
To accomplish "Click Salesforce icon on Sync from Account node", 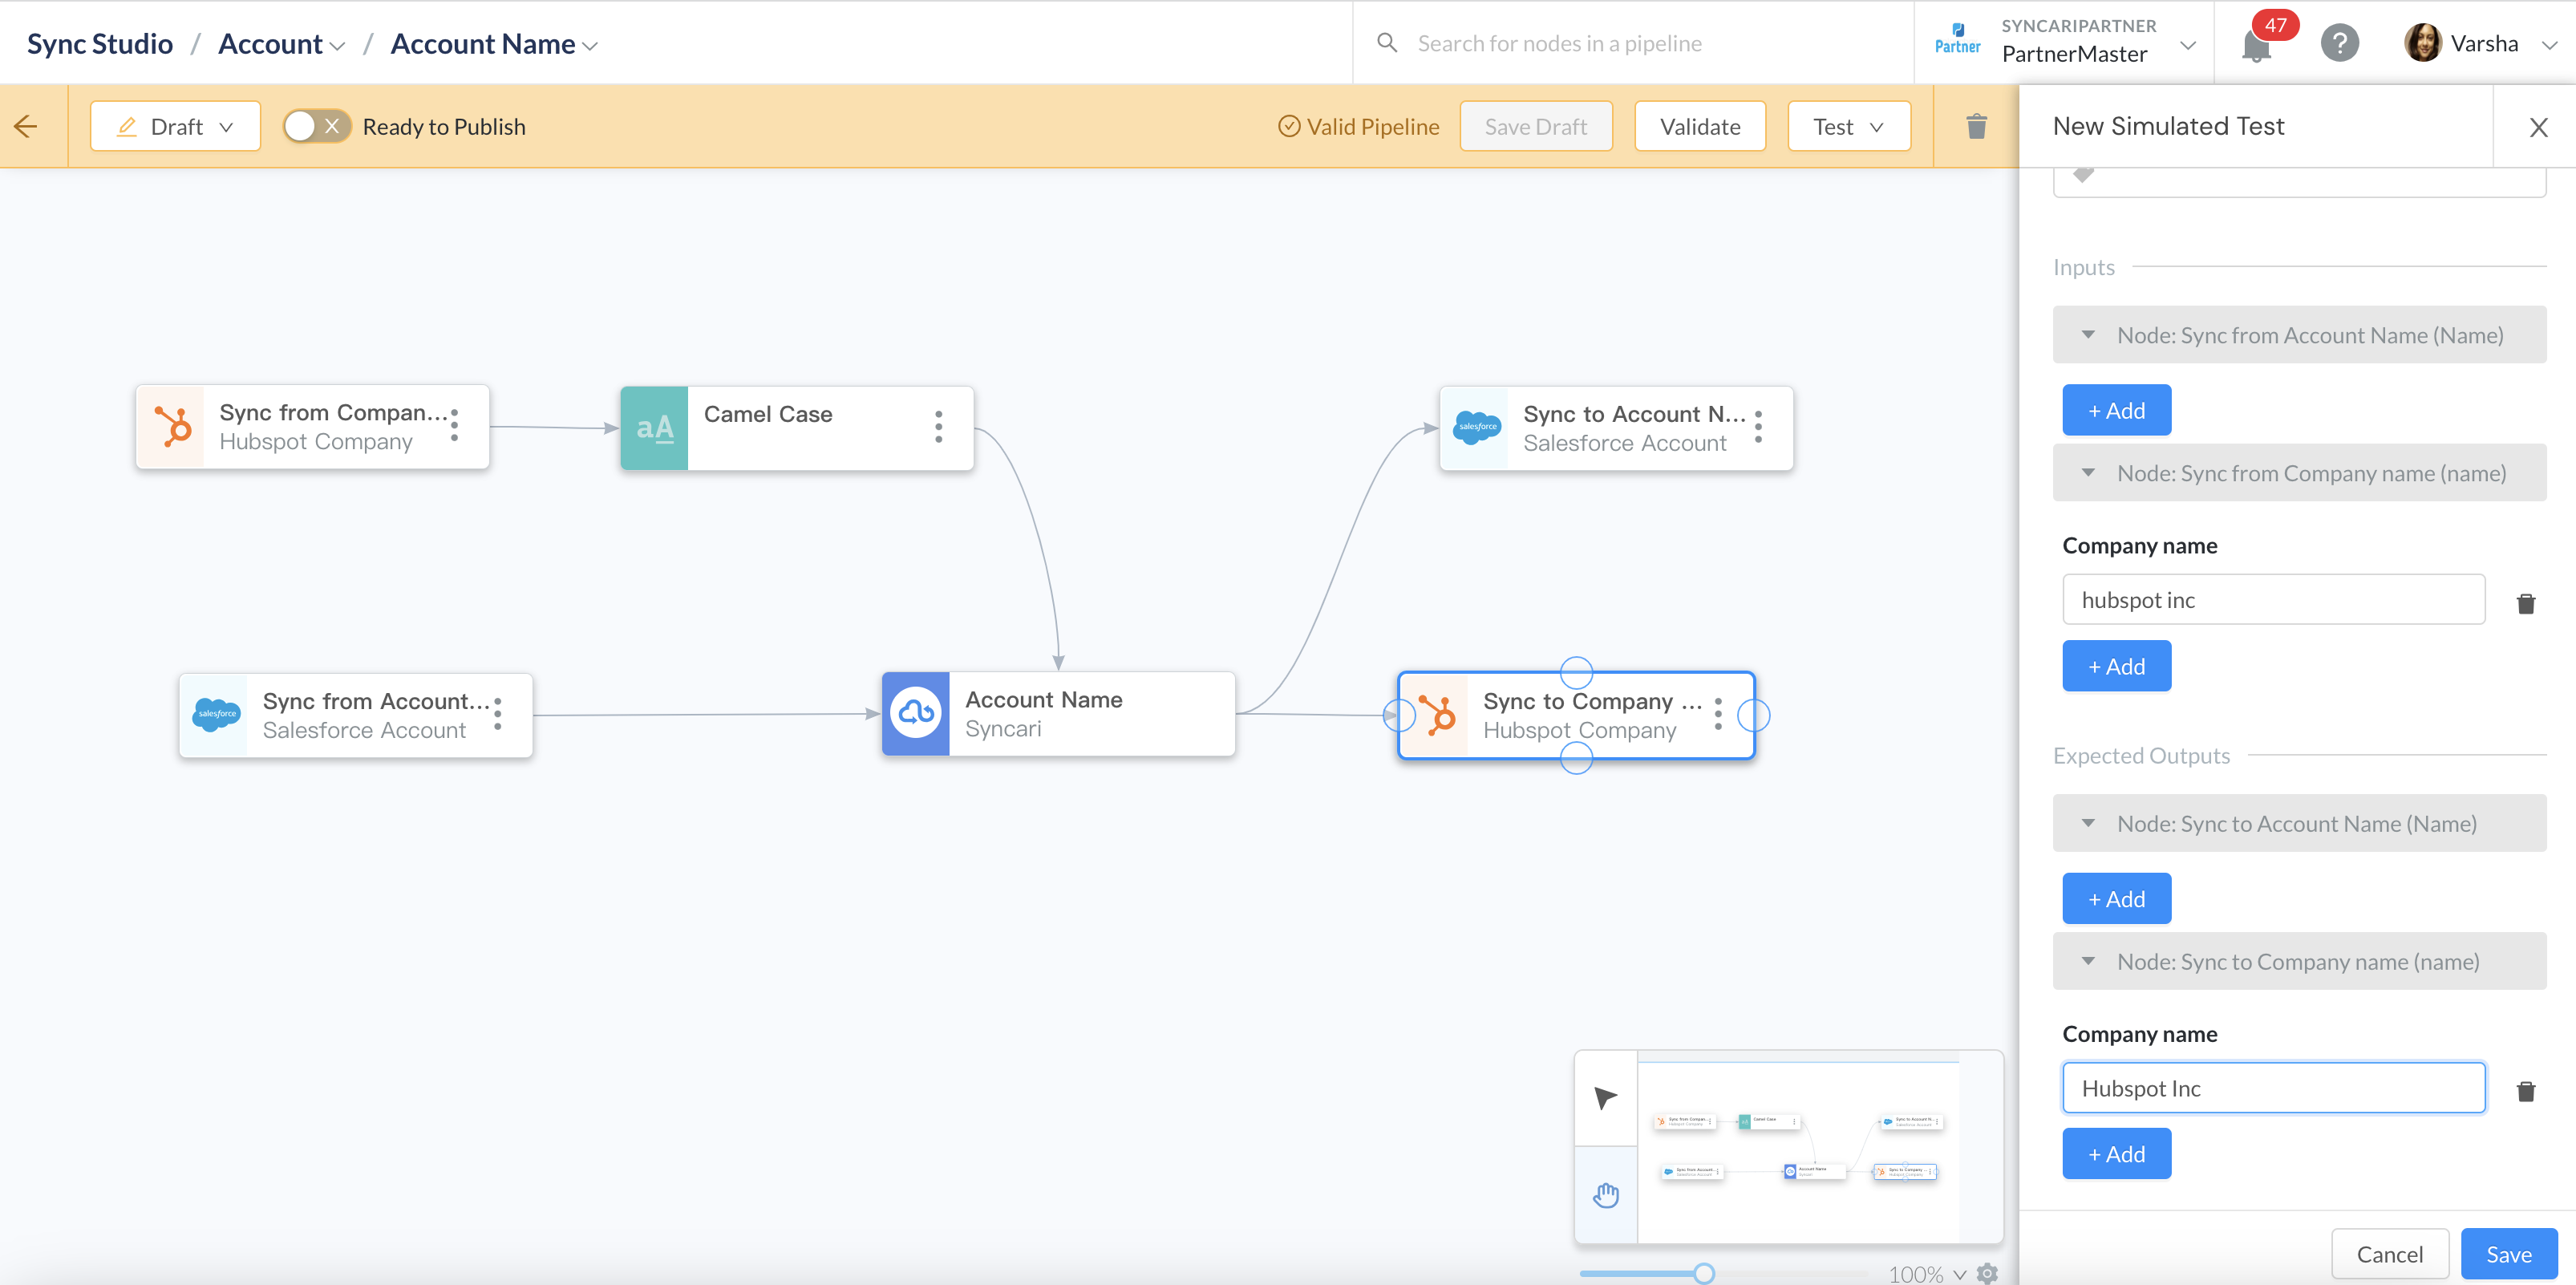I will pyautogui.click(x=215, y=715).
